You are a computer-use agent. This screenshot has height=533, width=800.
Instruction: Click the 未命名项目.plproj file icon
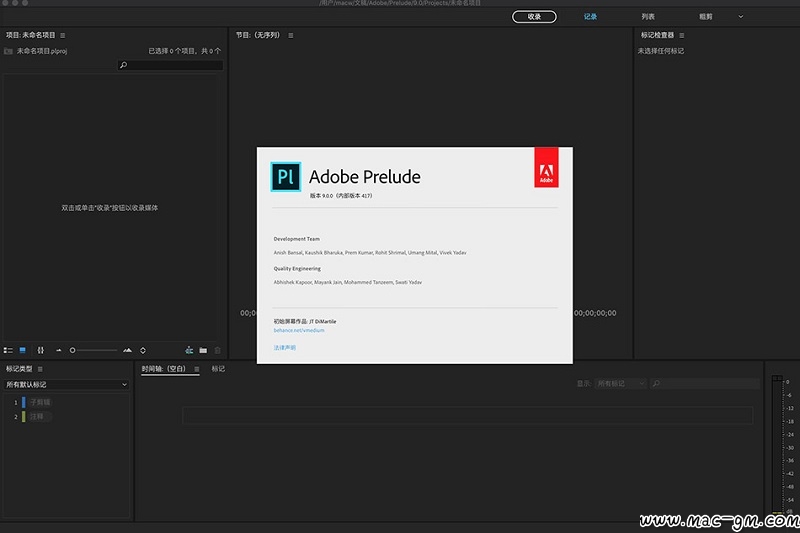point(8,51)
